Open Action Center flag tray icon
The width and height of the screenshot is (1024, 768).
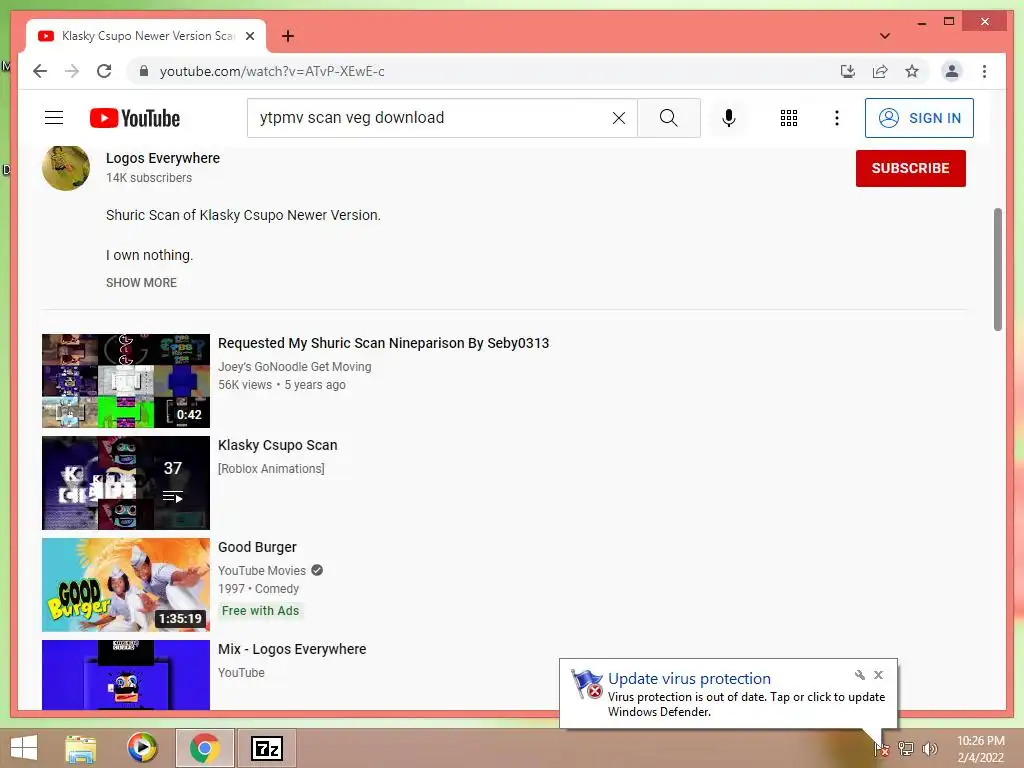click(881, 749)
